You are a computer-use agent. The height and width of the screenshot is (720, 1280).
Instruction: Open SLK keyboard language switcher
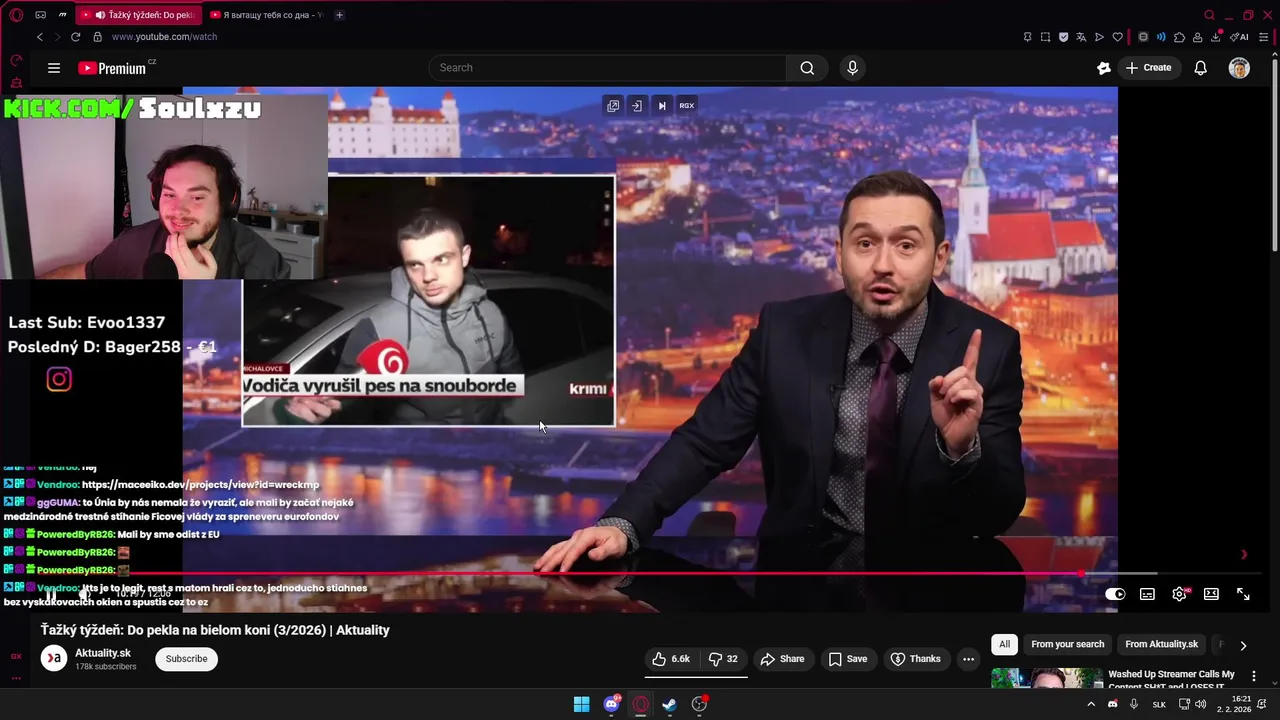point(1159,704)
